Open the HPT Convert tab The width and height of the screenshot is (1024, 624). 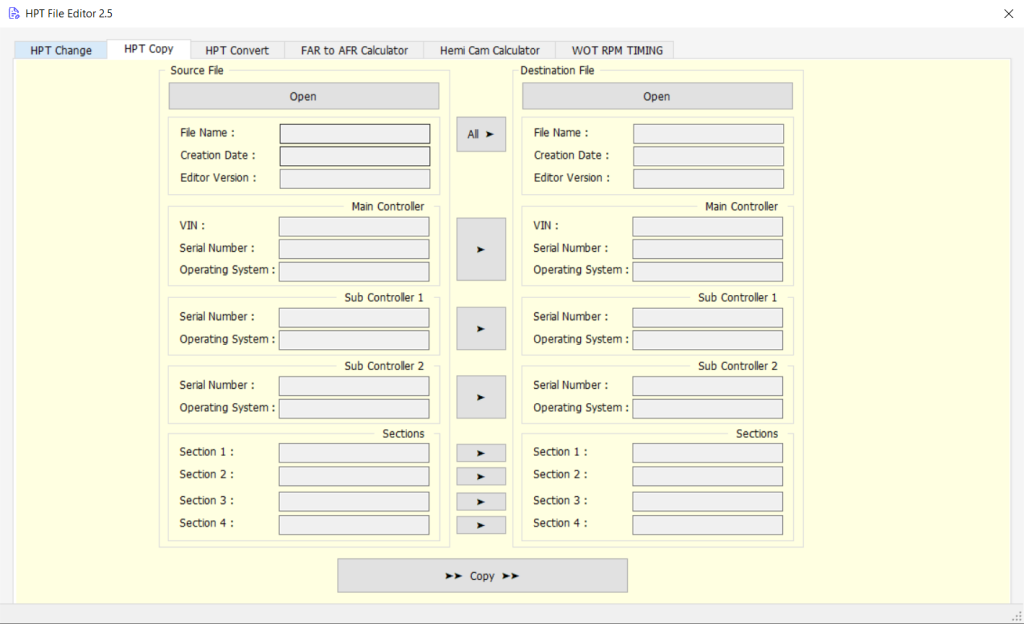pos(237,49)
